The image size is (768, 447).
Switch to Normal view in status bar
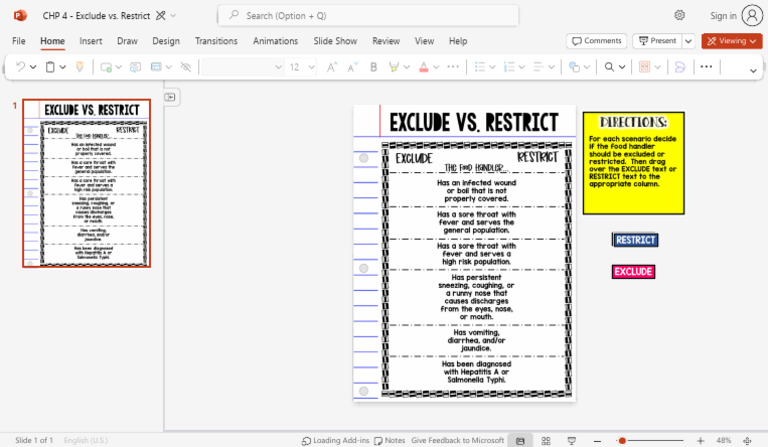(520, 441)
